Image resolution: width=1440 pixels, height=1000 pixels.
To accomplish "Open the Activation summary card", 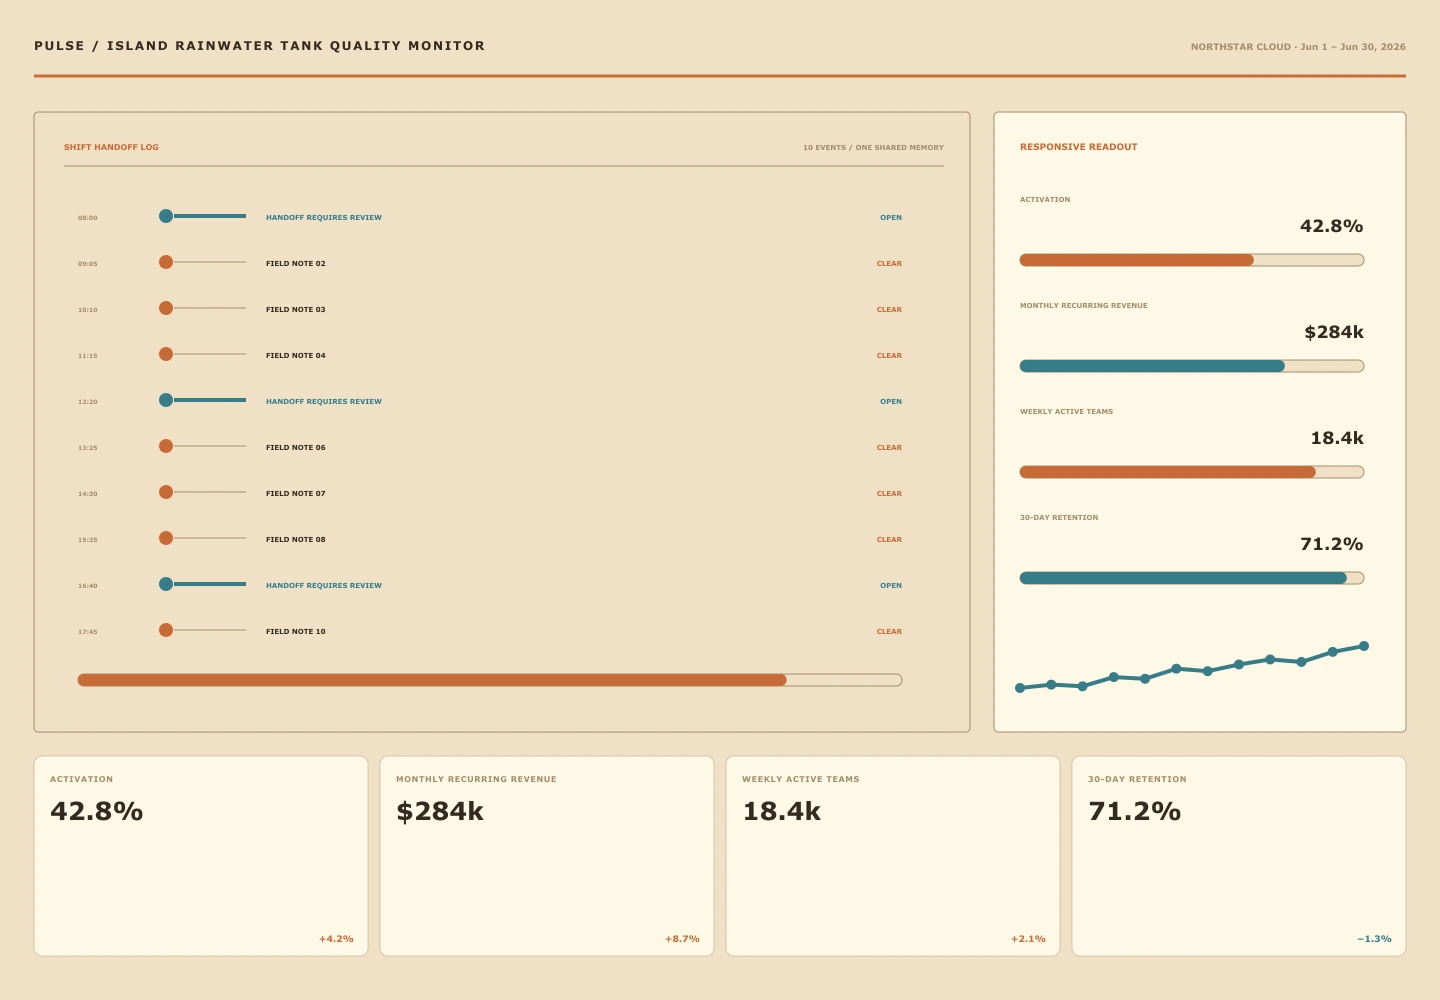I will click(201, 856).
